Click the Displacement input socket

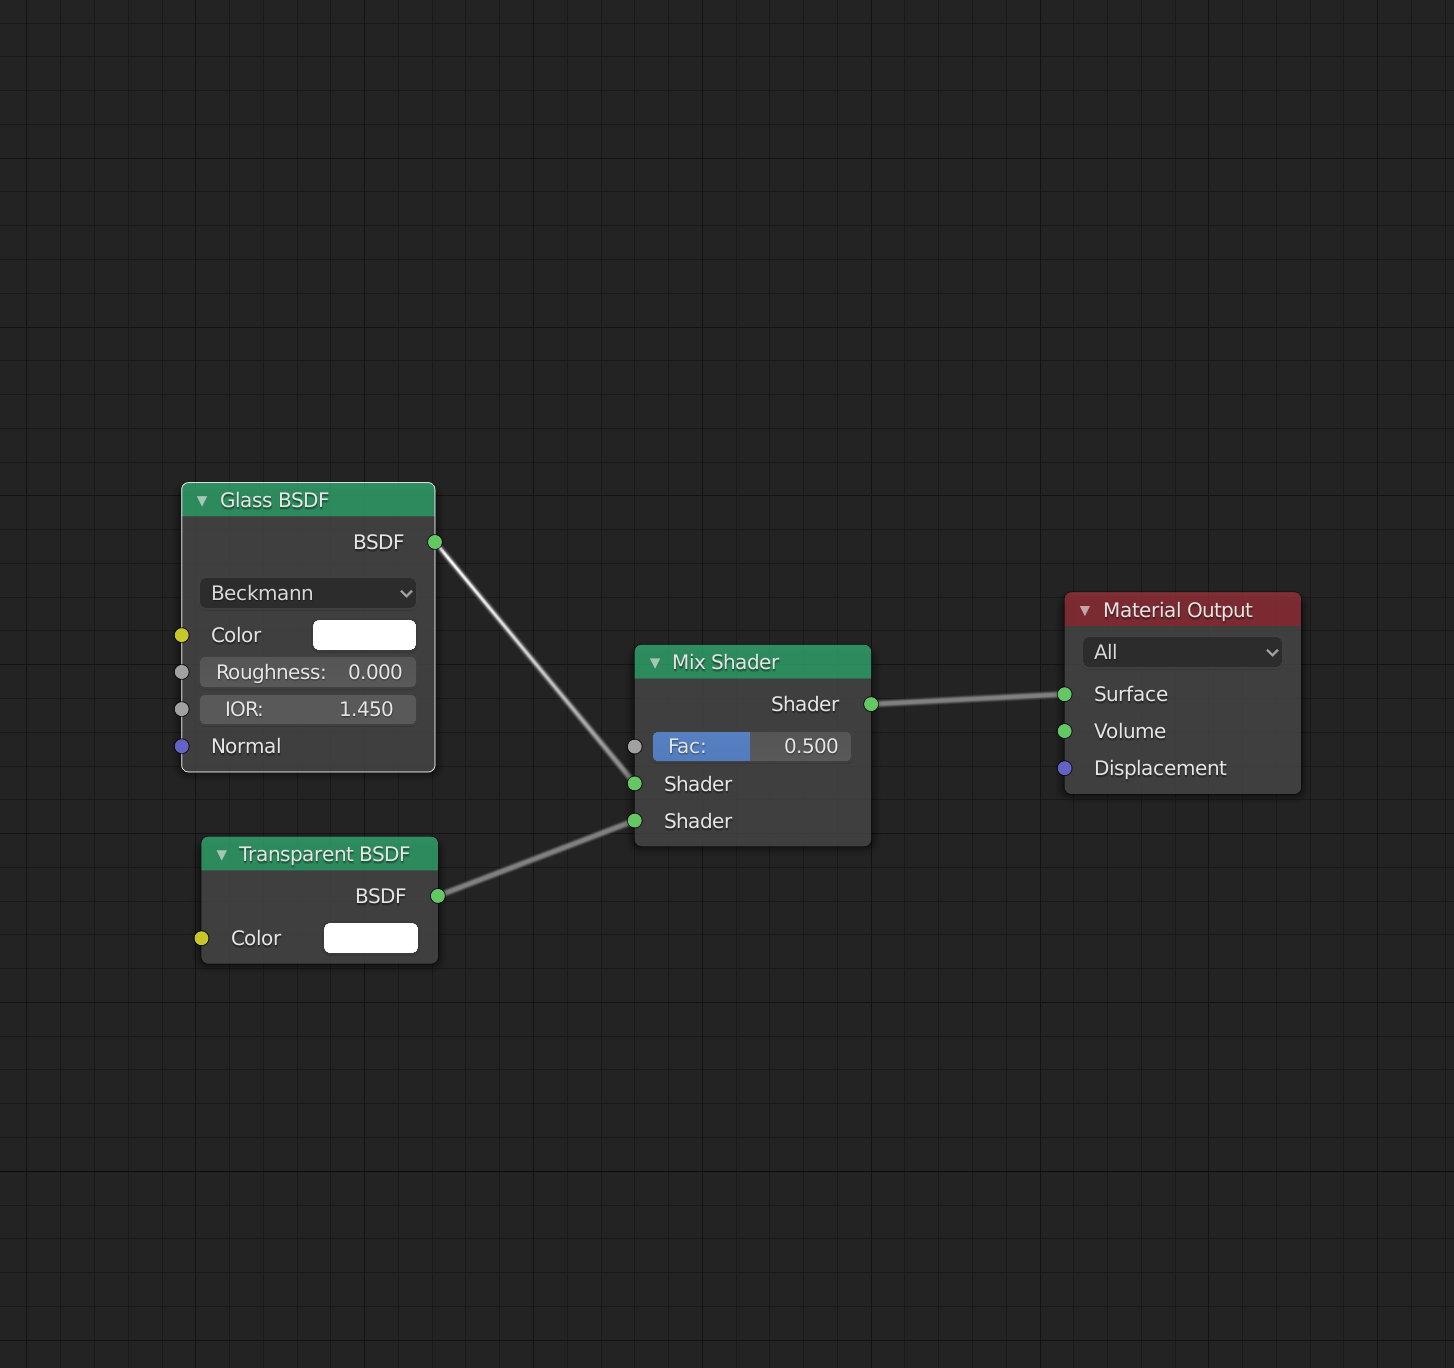[1065, 768]
